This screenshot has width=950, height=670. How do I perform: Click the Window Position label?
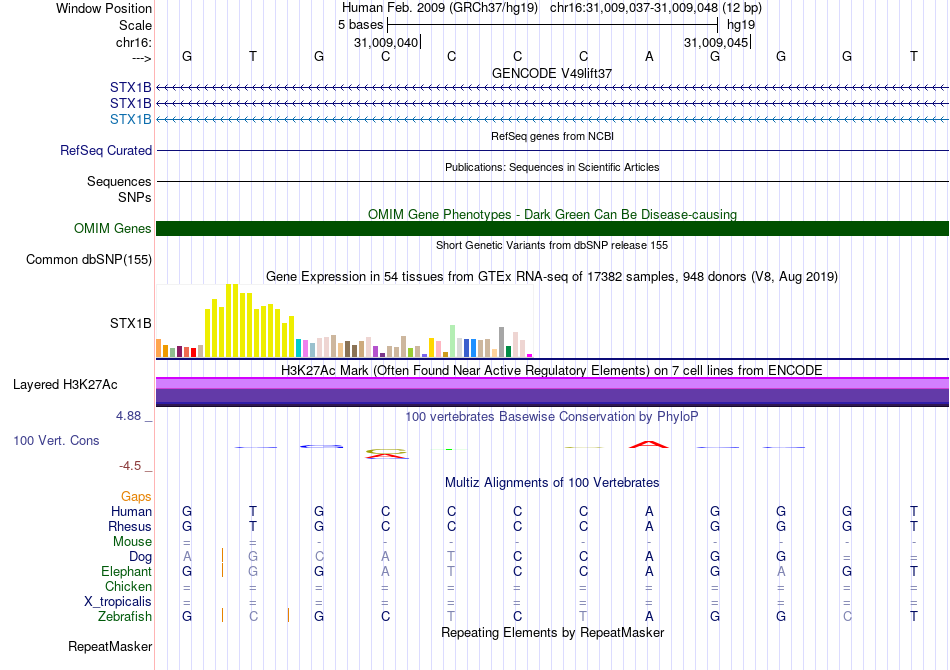coord(104,8)
